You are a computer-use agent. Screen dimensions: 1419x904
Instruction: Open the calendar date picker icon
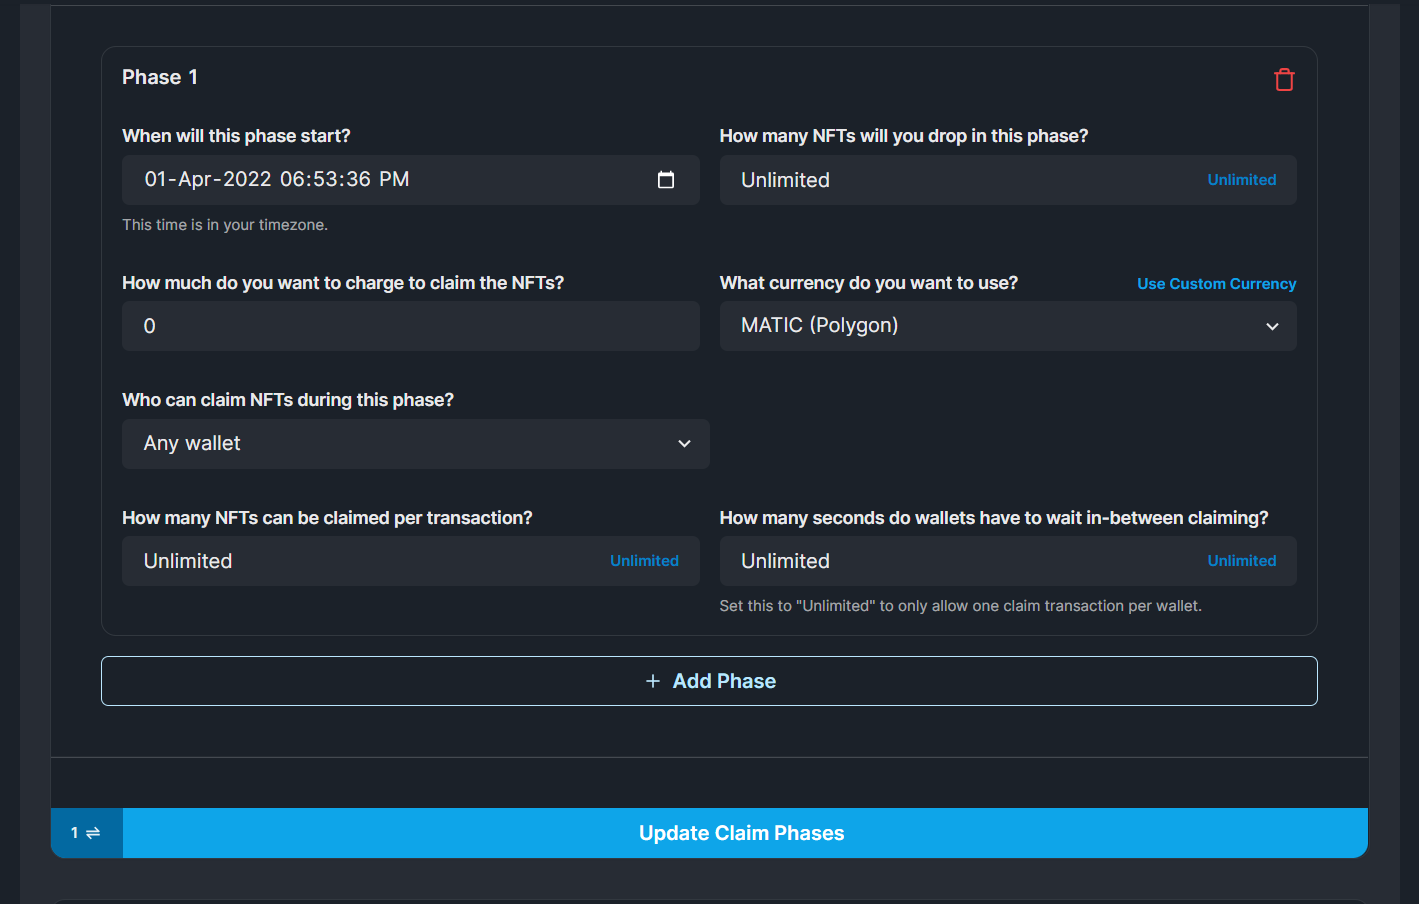point(666,180)
